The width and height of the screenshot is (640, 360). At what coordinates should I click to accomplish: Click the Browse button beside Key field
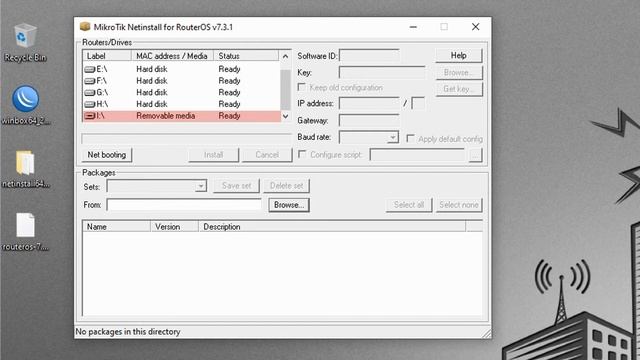[x=459, y=72]
